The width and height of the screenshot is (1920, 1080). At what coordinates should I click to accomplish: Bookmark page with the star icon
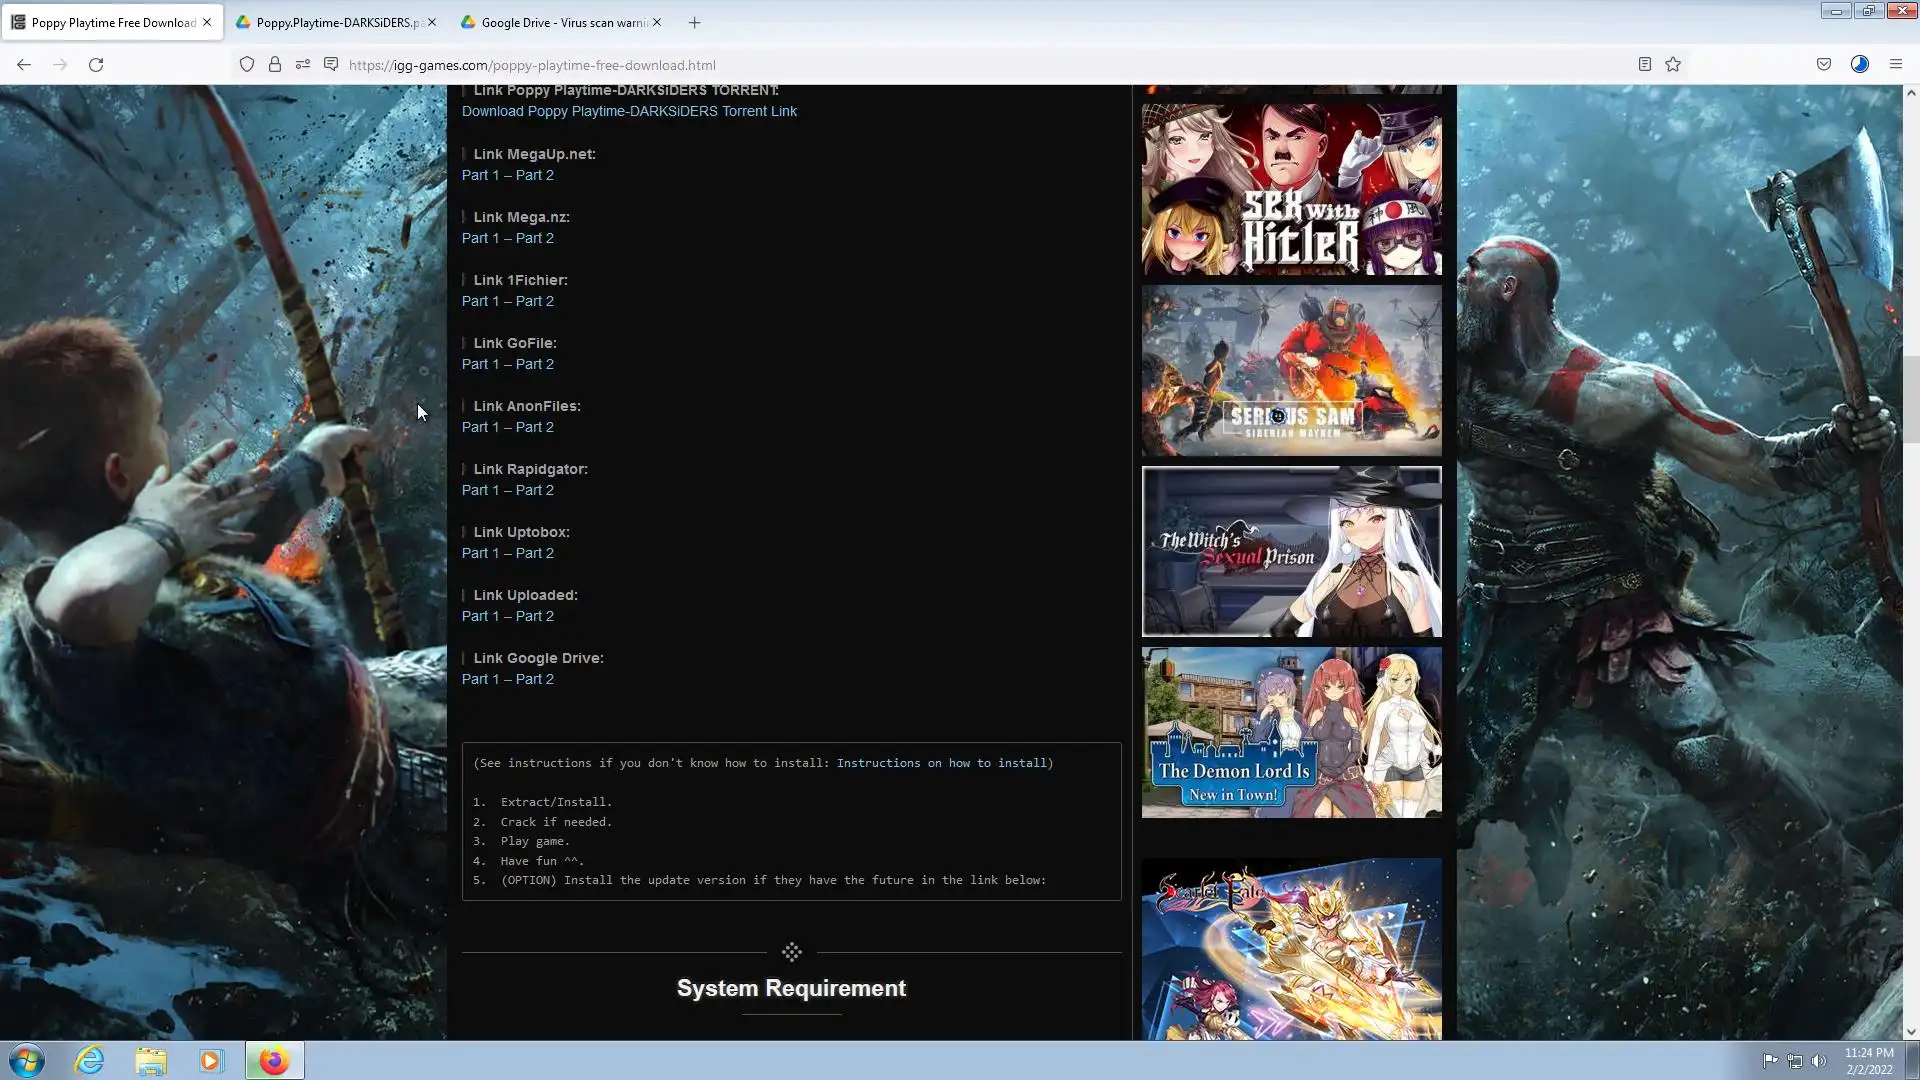1673,65
